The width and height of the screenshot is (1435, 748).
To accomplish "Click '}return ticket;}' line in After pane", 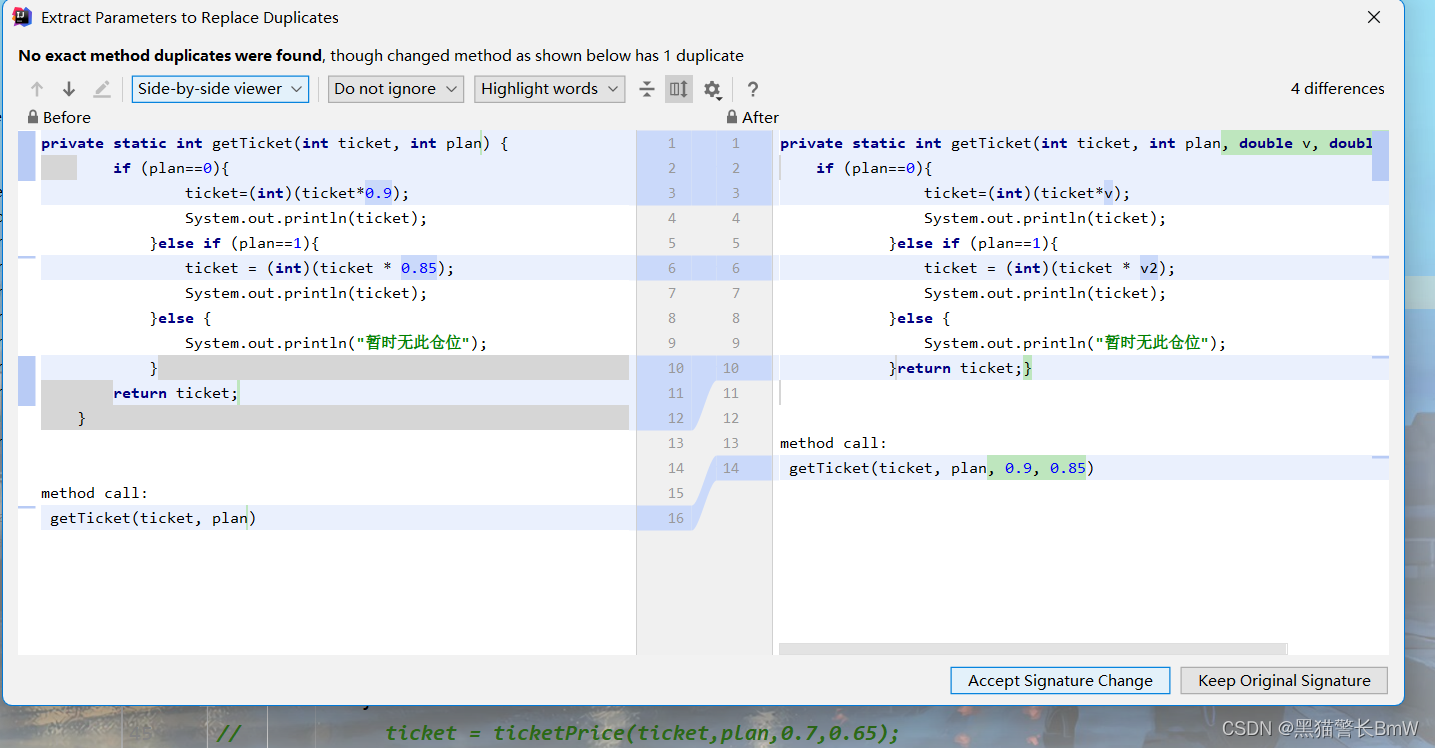I will pyautogui.click(x=960, y=368).
